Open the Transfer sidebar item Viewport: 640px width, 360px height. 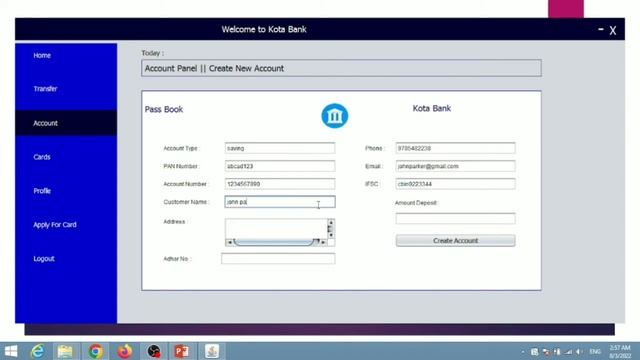45,89
